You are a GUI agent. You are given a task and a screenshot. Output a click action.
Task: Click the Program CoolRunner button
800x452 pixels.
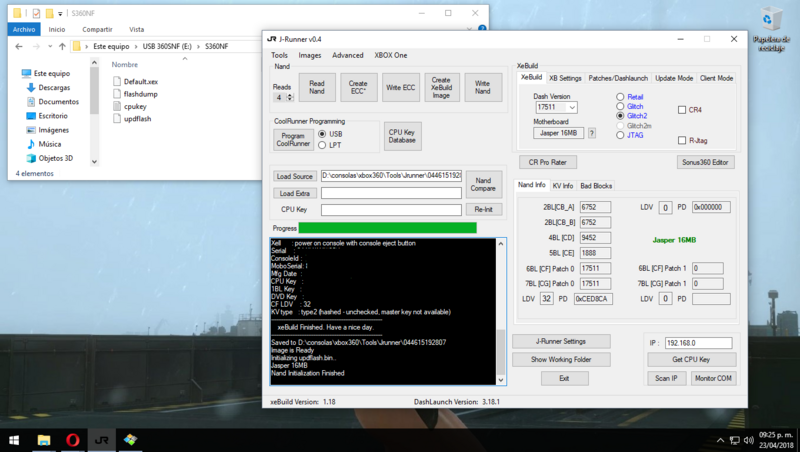293,140
